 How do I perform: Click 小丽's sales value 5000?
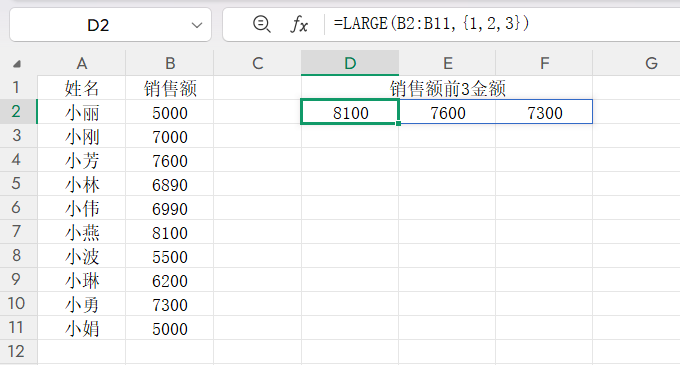(170, 112)
